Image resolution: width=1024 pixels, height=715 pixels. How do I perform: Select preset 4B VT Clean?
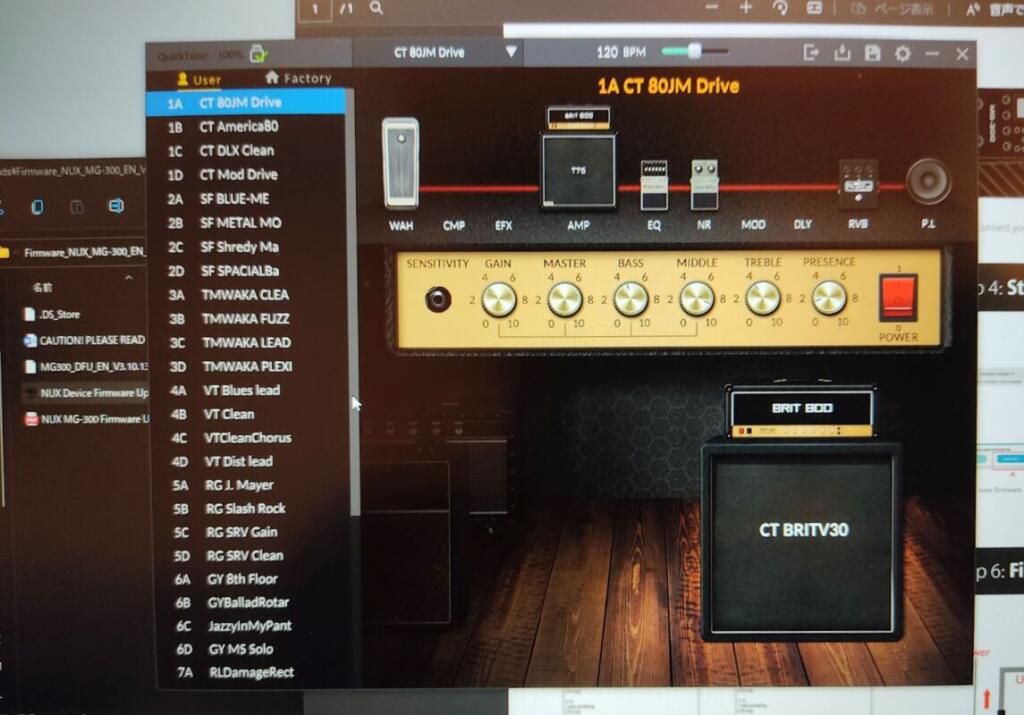click(x=251, y=415)
